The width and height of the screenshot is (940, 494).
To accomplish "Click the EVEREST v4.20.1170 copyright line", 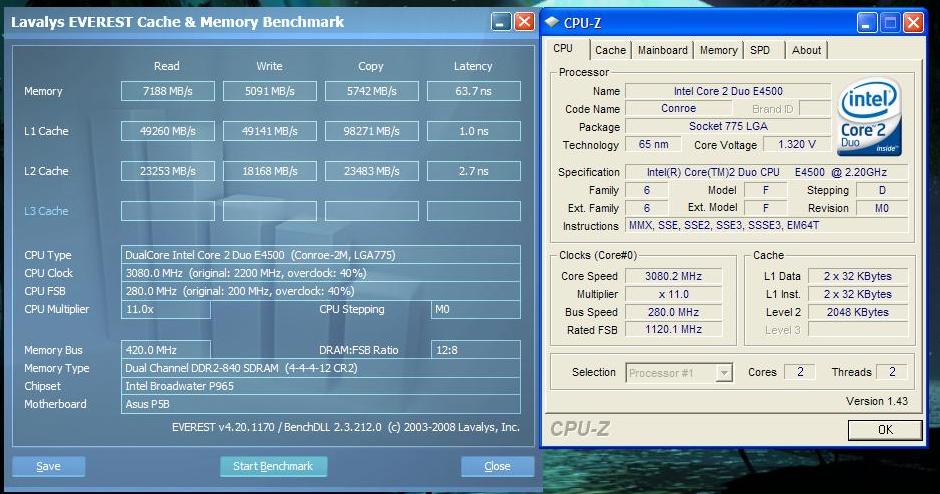I will [x=346, y=427].
